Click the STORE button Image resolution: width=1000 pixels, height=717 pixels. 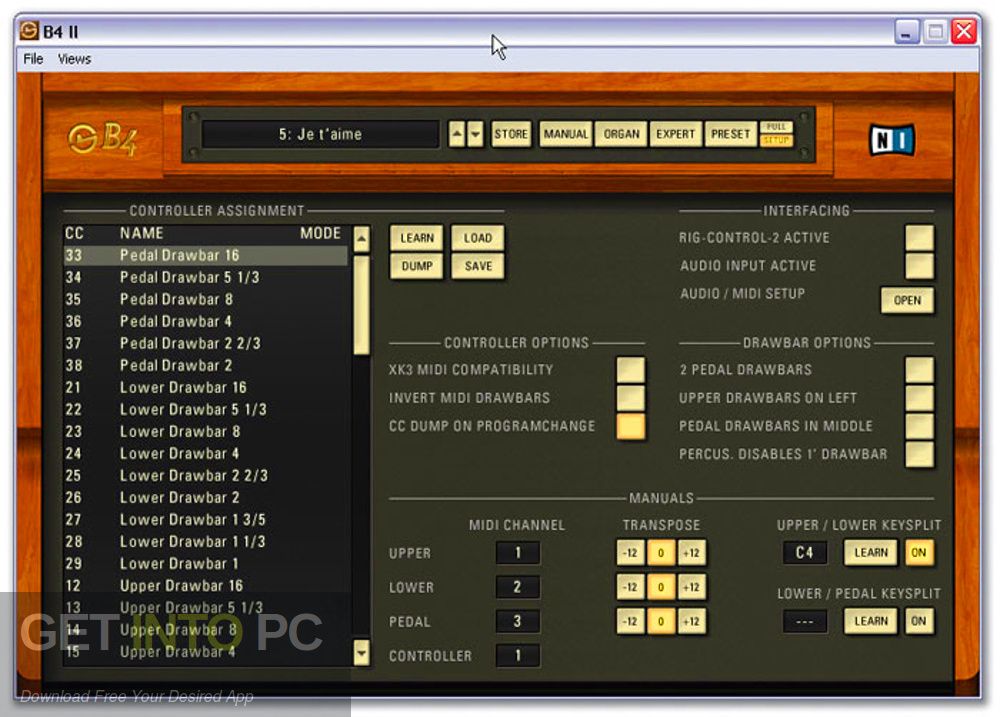coord(511,134)
